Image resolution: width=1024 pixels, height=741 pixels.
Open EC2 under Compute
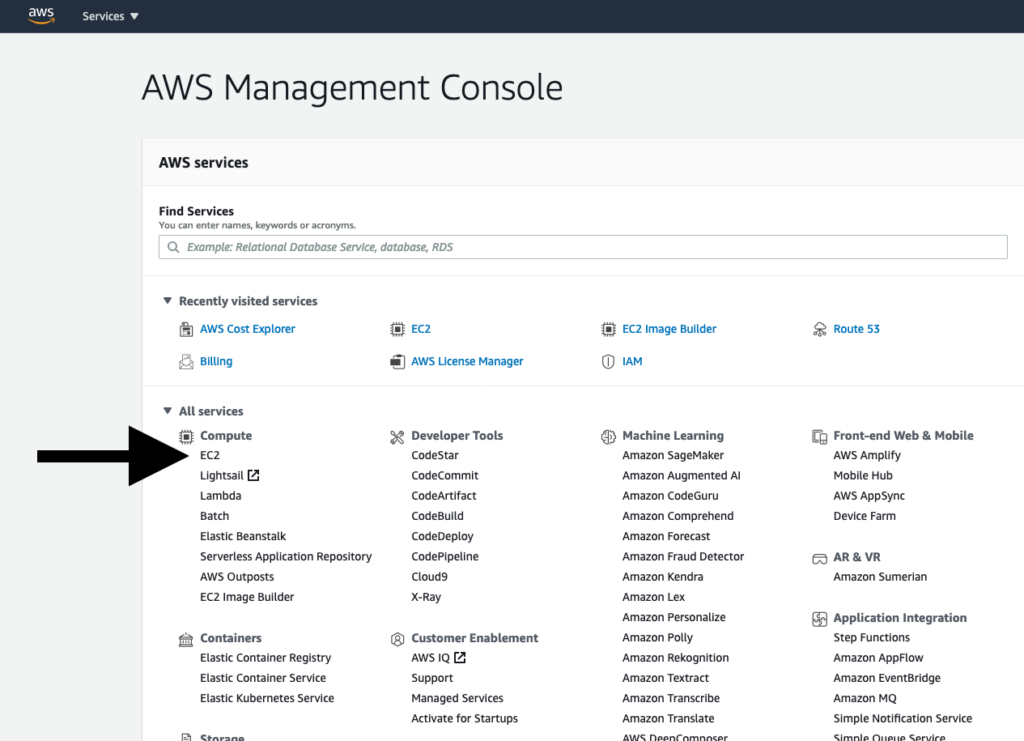tap(210, 455)
